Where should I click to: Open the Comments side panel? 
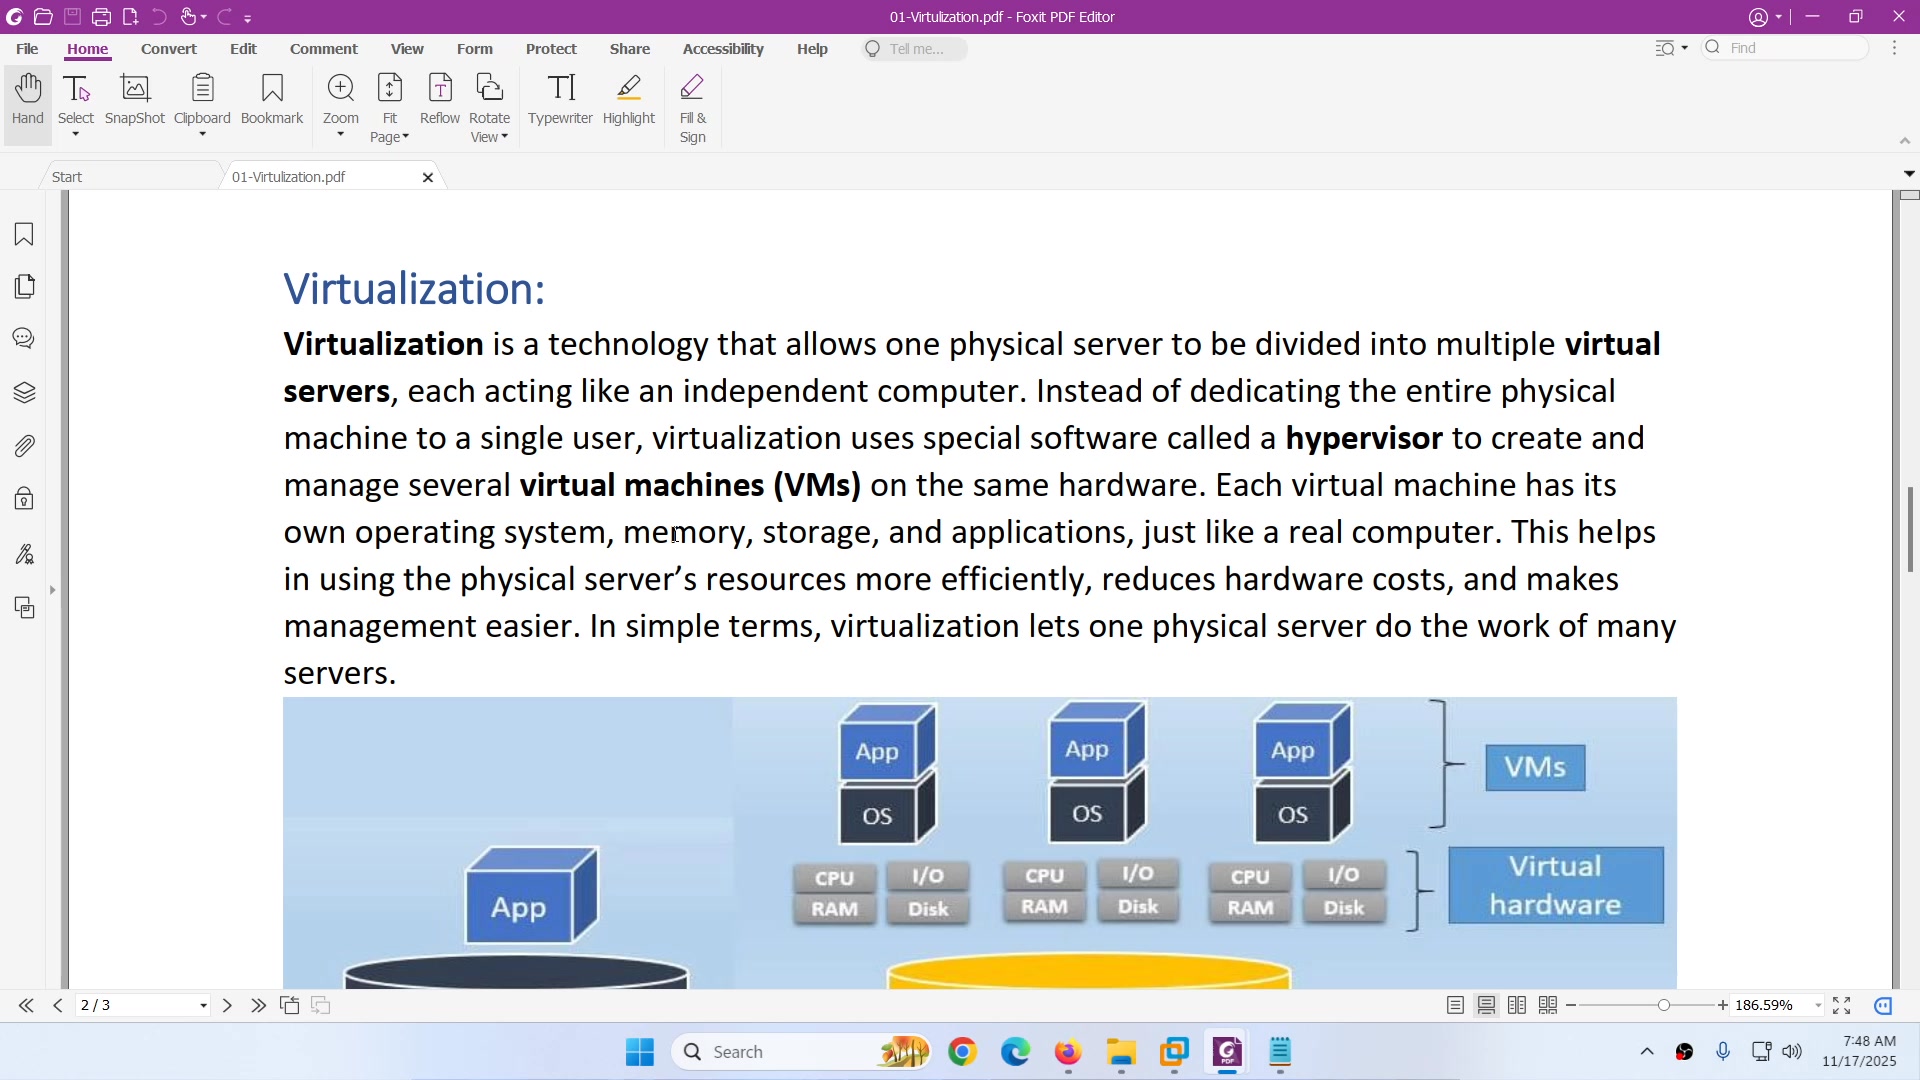point(24,339)
